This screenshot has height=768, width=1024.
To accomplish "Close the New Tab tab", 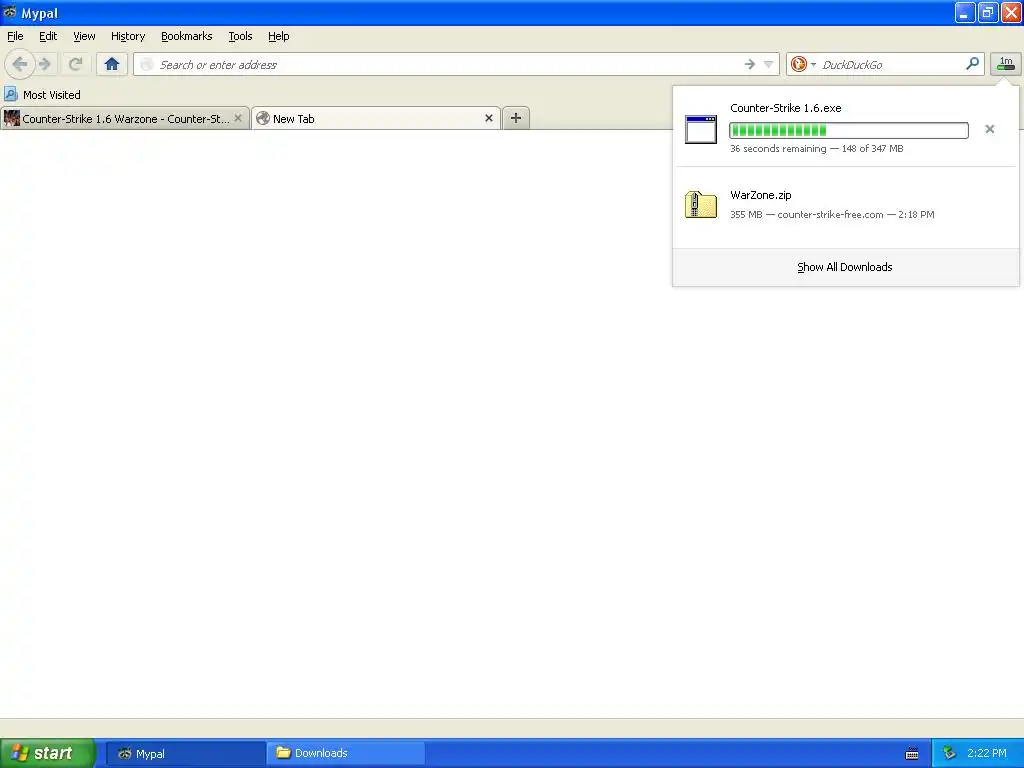I will point(488,118).
